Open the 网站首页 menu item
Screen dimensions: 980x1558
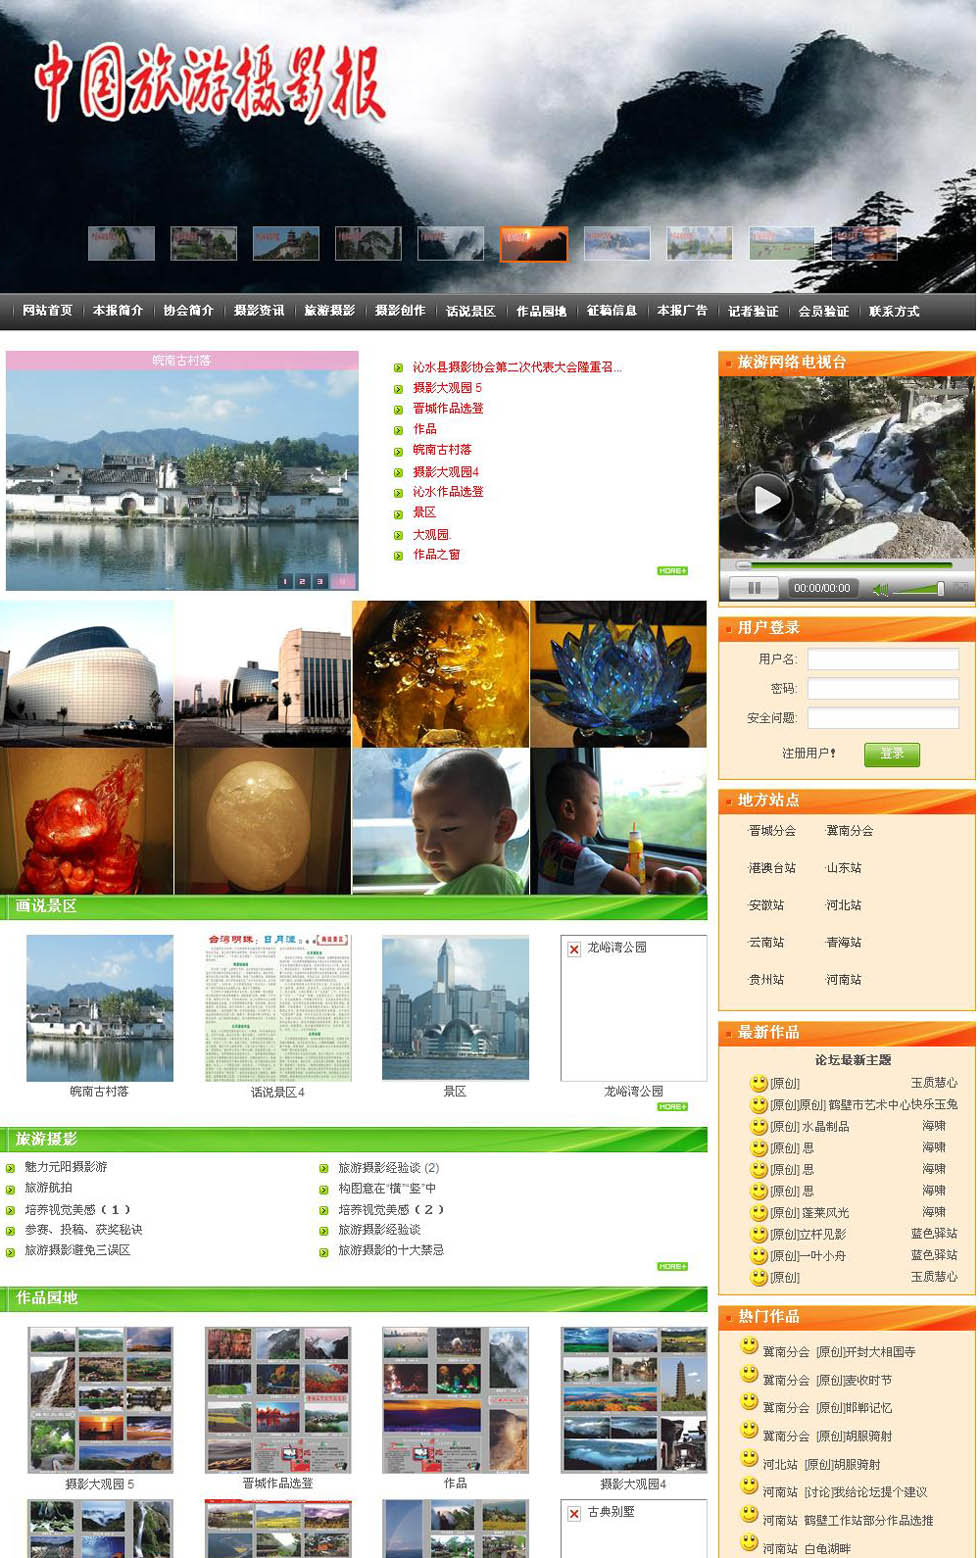point(47,311)
